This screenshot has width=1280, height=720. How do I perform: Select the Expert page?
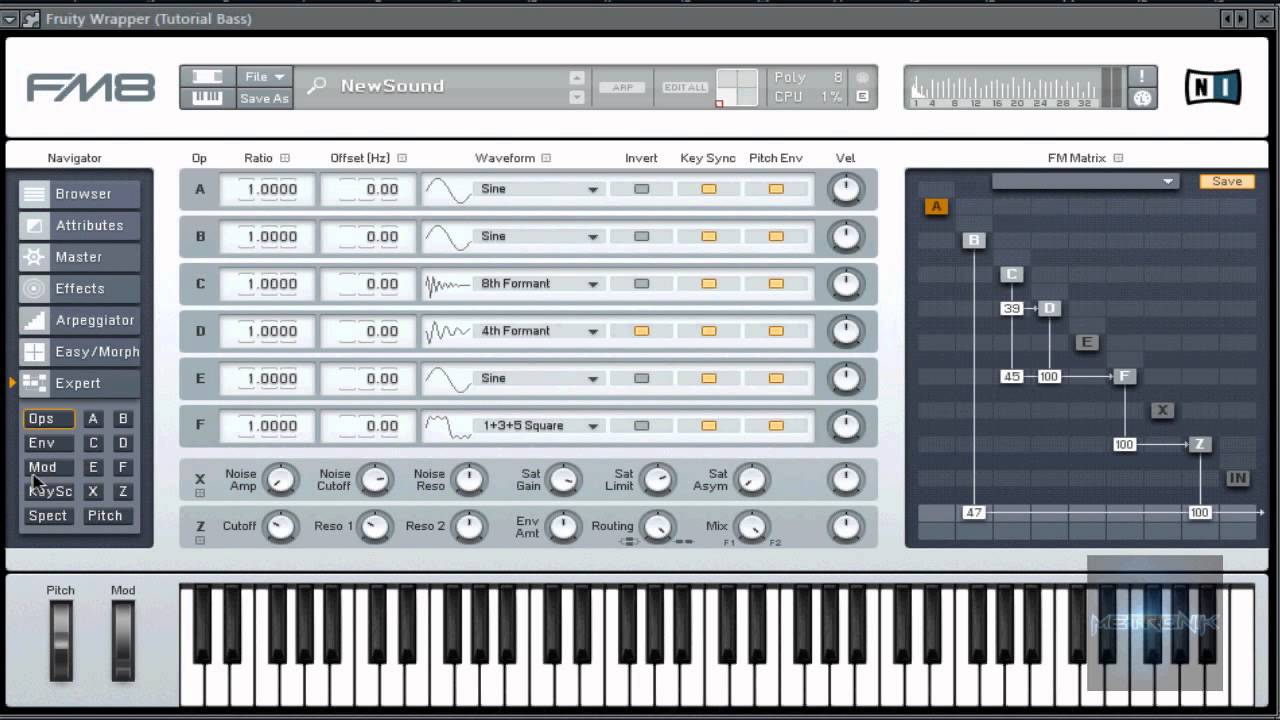tap(80, 383)
